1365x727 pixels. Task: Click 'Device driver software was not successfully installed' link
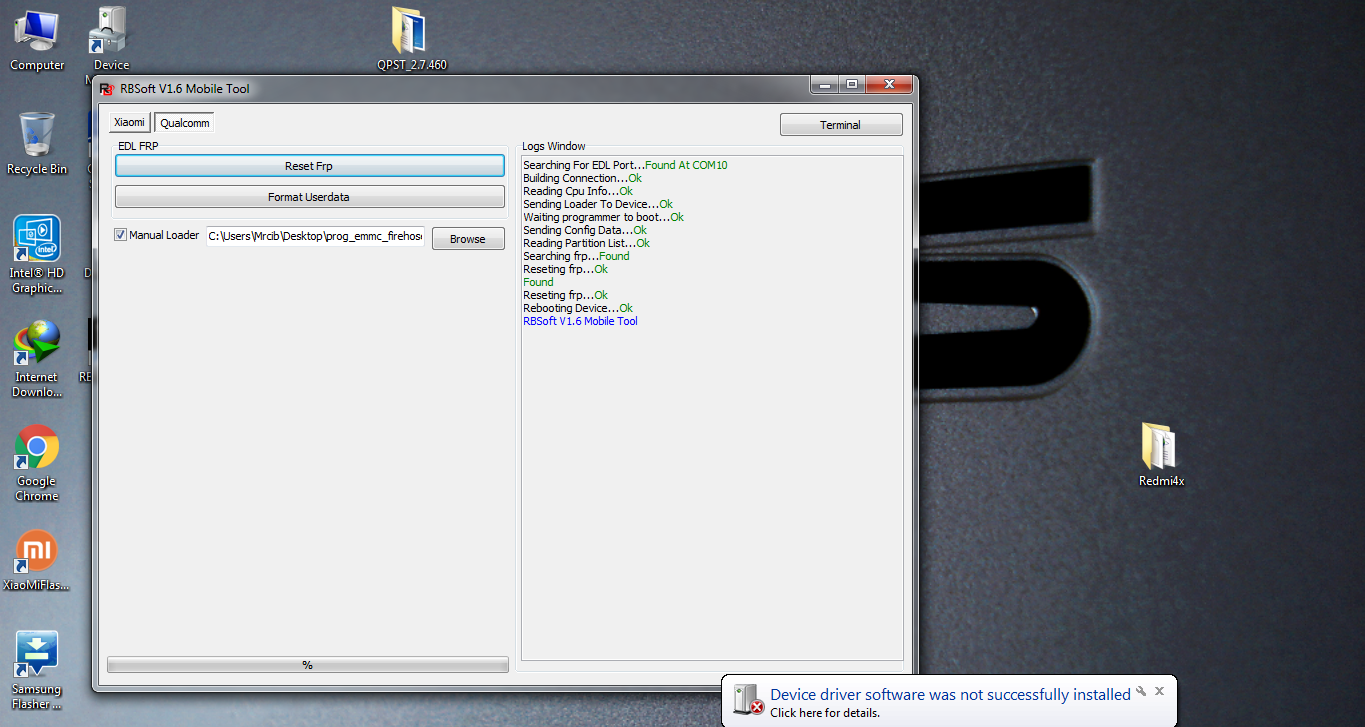(x=950, y=694)
